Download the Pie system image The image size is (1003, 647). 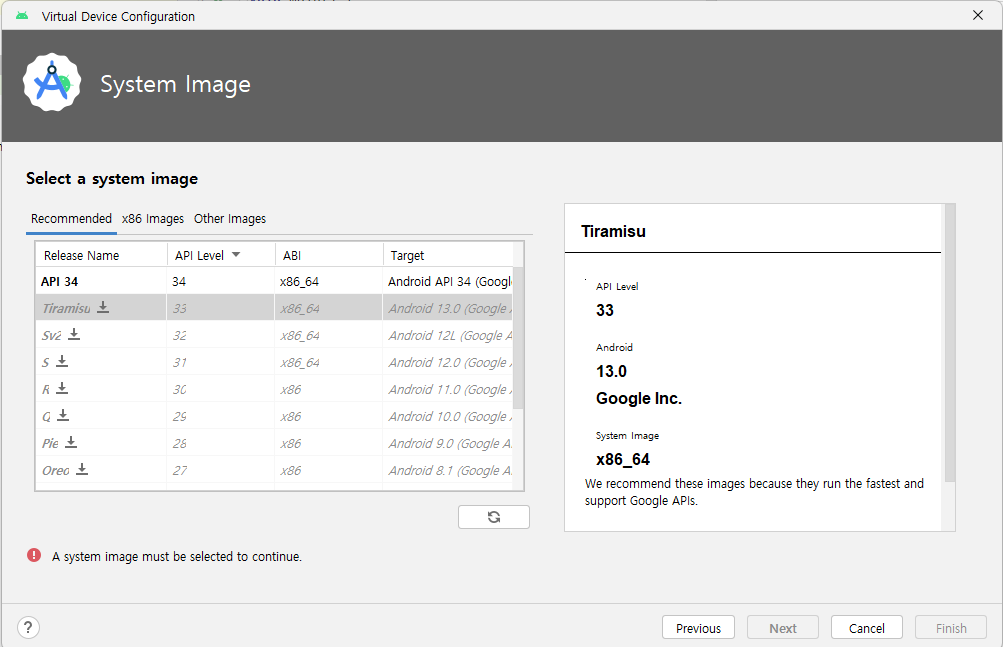point(71,442)
